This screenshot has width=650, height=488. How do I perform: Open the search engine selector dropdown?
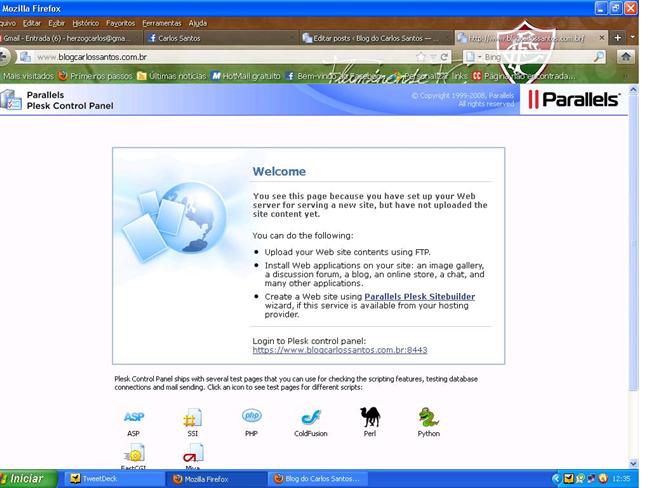(x=474, y=57)
